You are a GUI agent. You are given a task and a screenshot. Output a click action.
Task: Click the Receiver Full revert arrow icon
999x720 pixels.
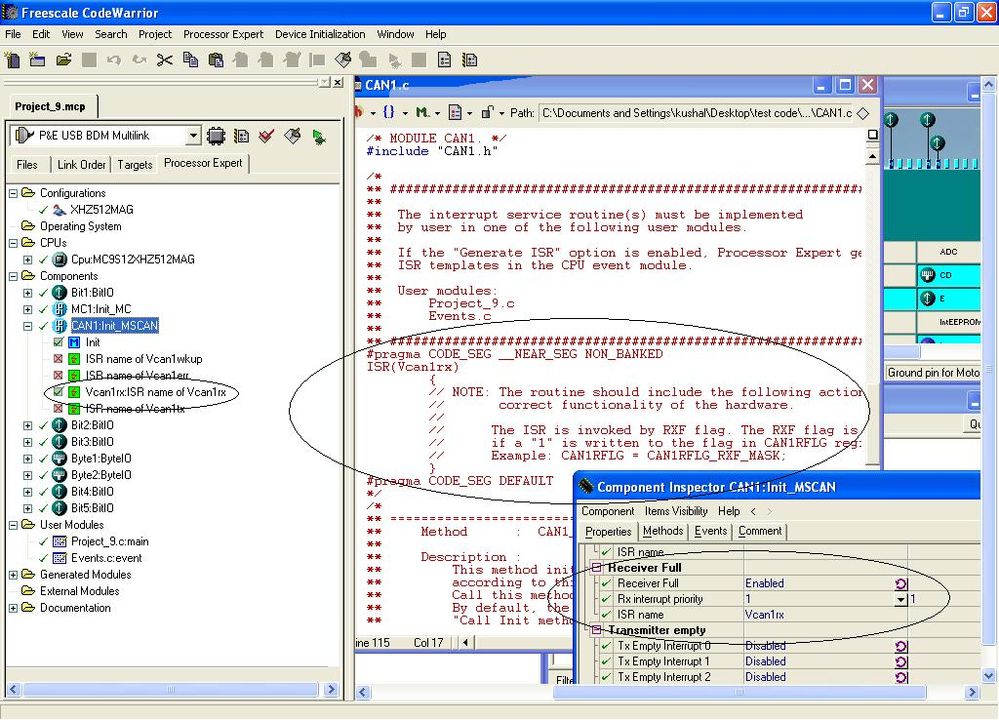[901, 584]
